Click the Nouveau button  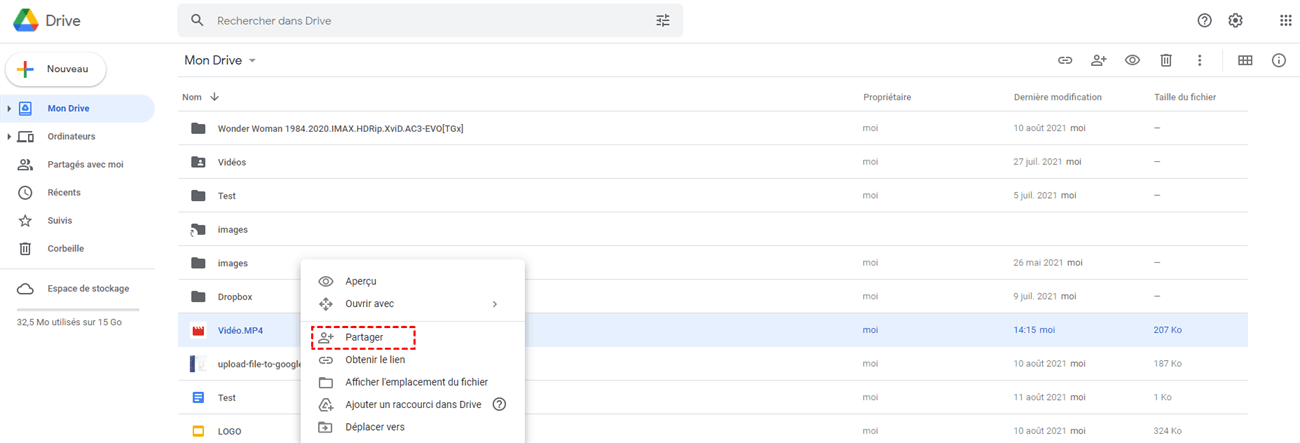pyautogui.click(x=56, y=69)
